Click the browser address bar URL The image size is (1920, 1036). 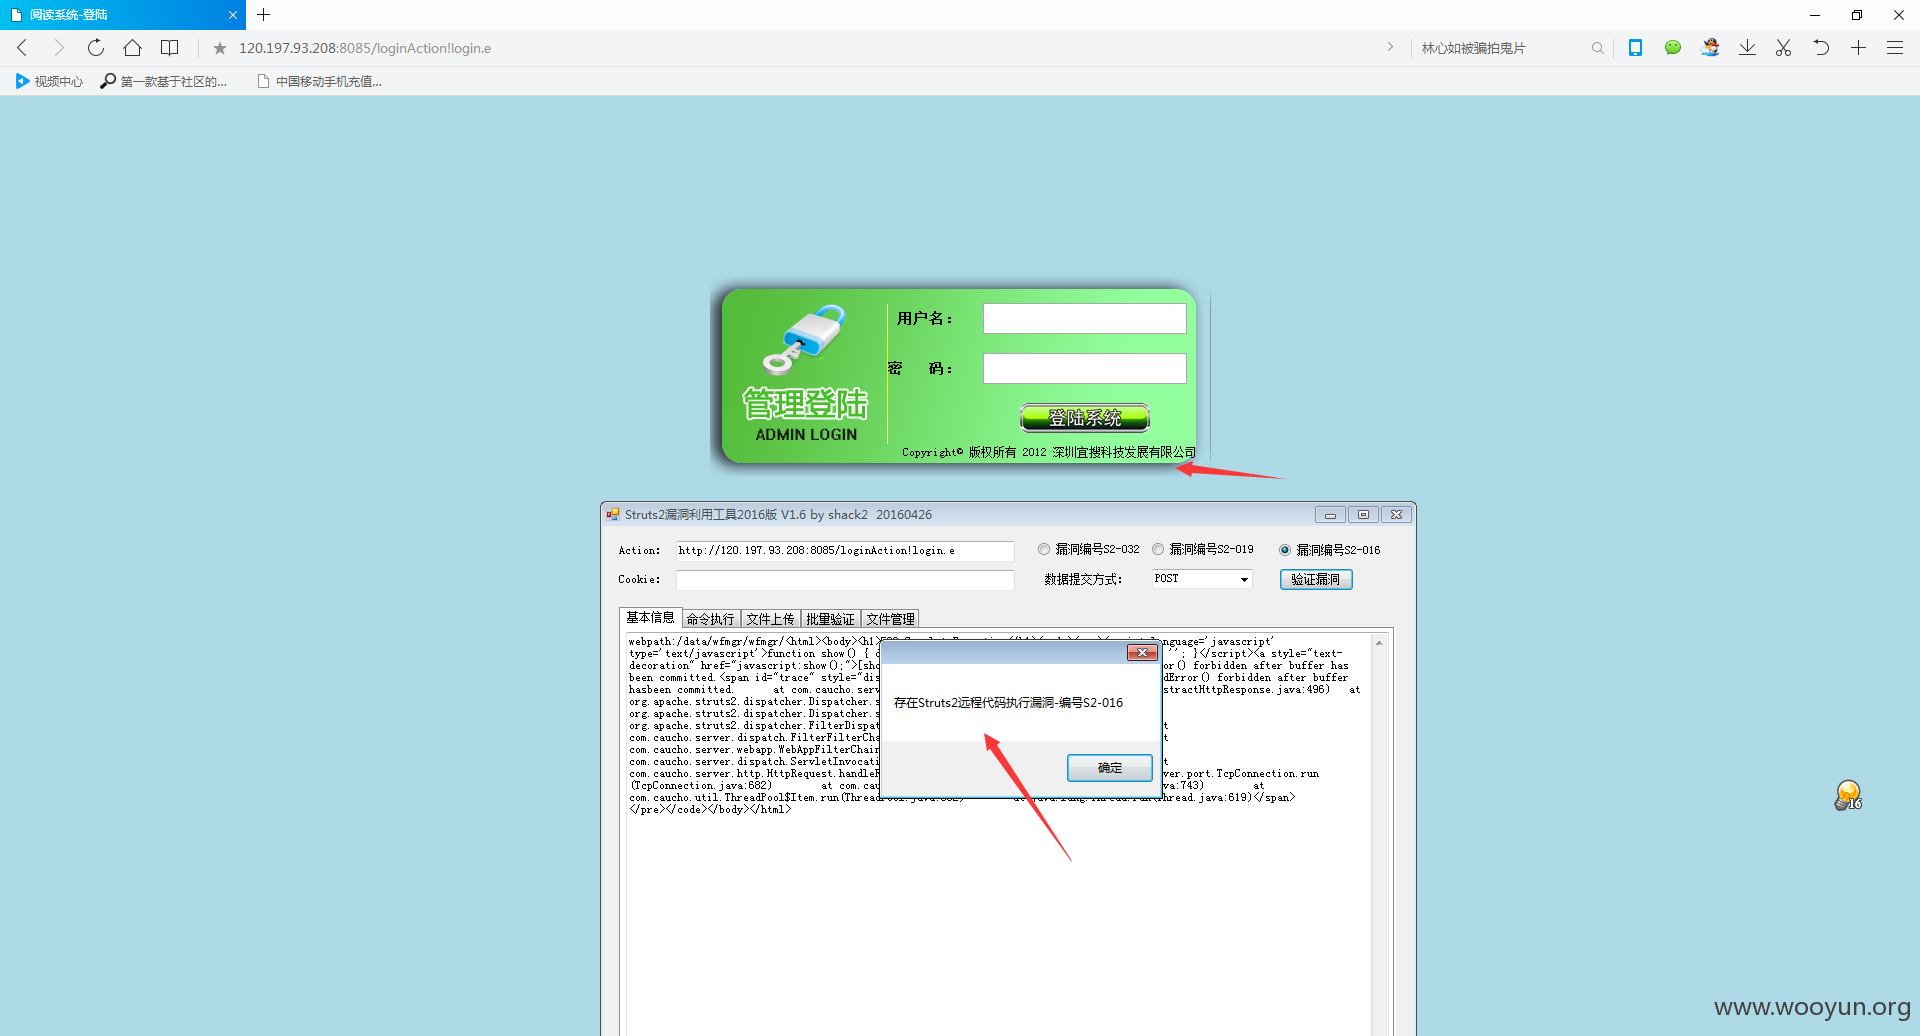[x=365, y=48]
